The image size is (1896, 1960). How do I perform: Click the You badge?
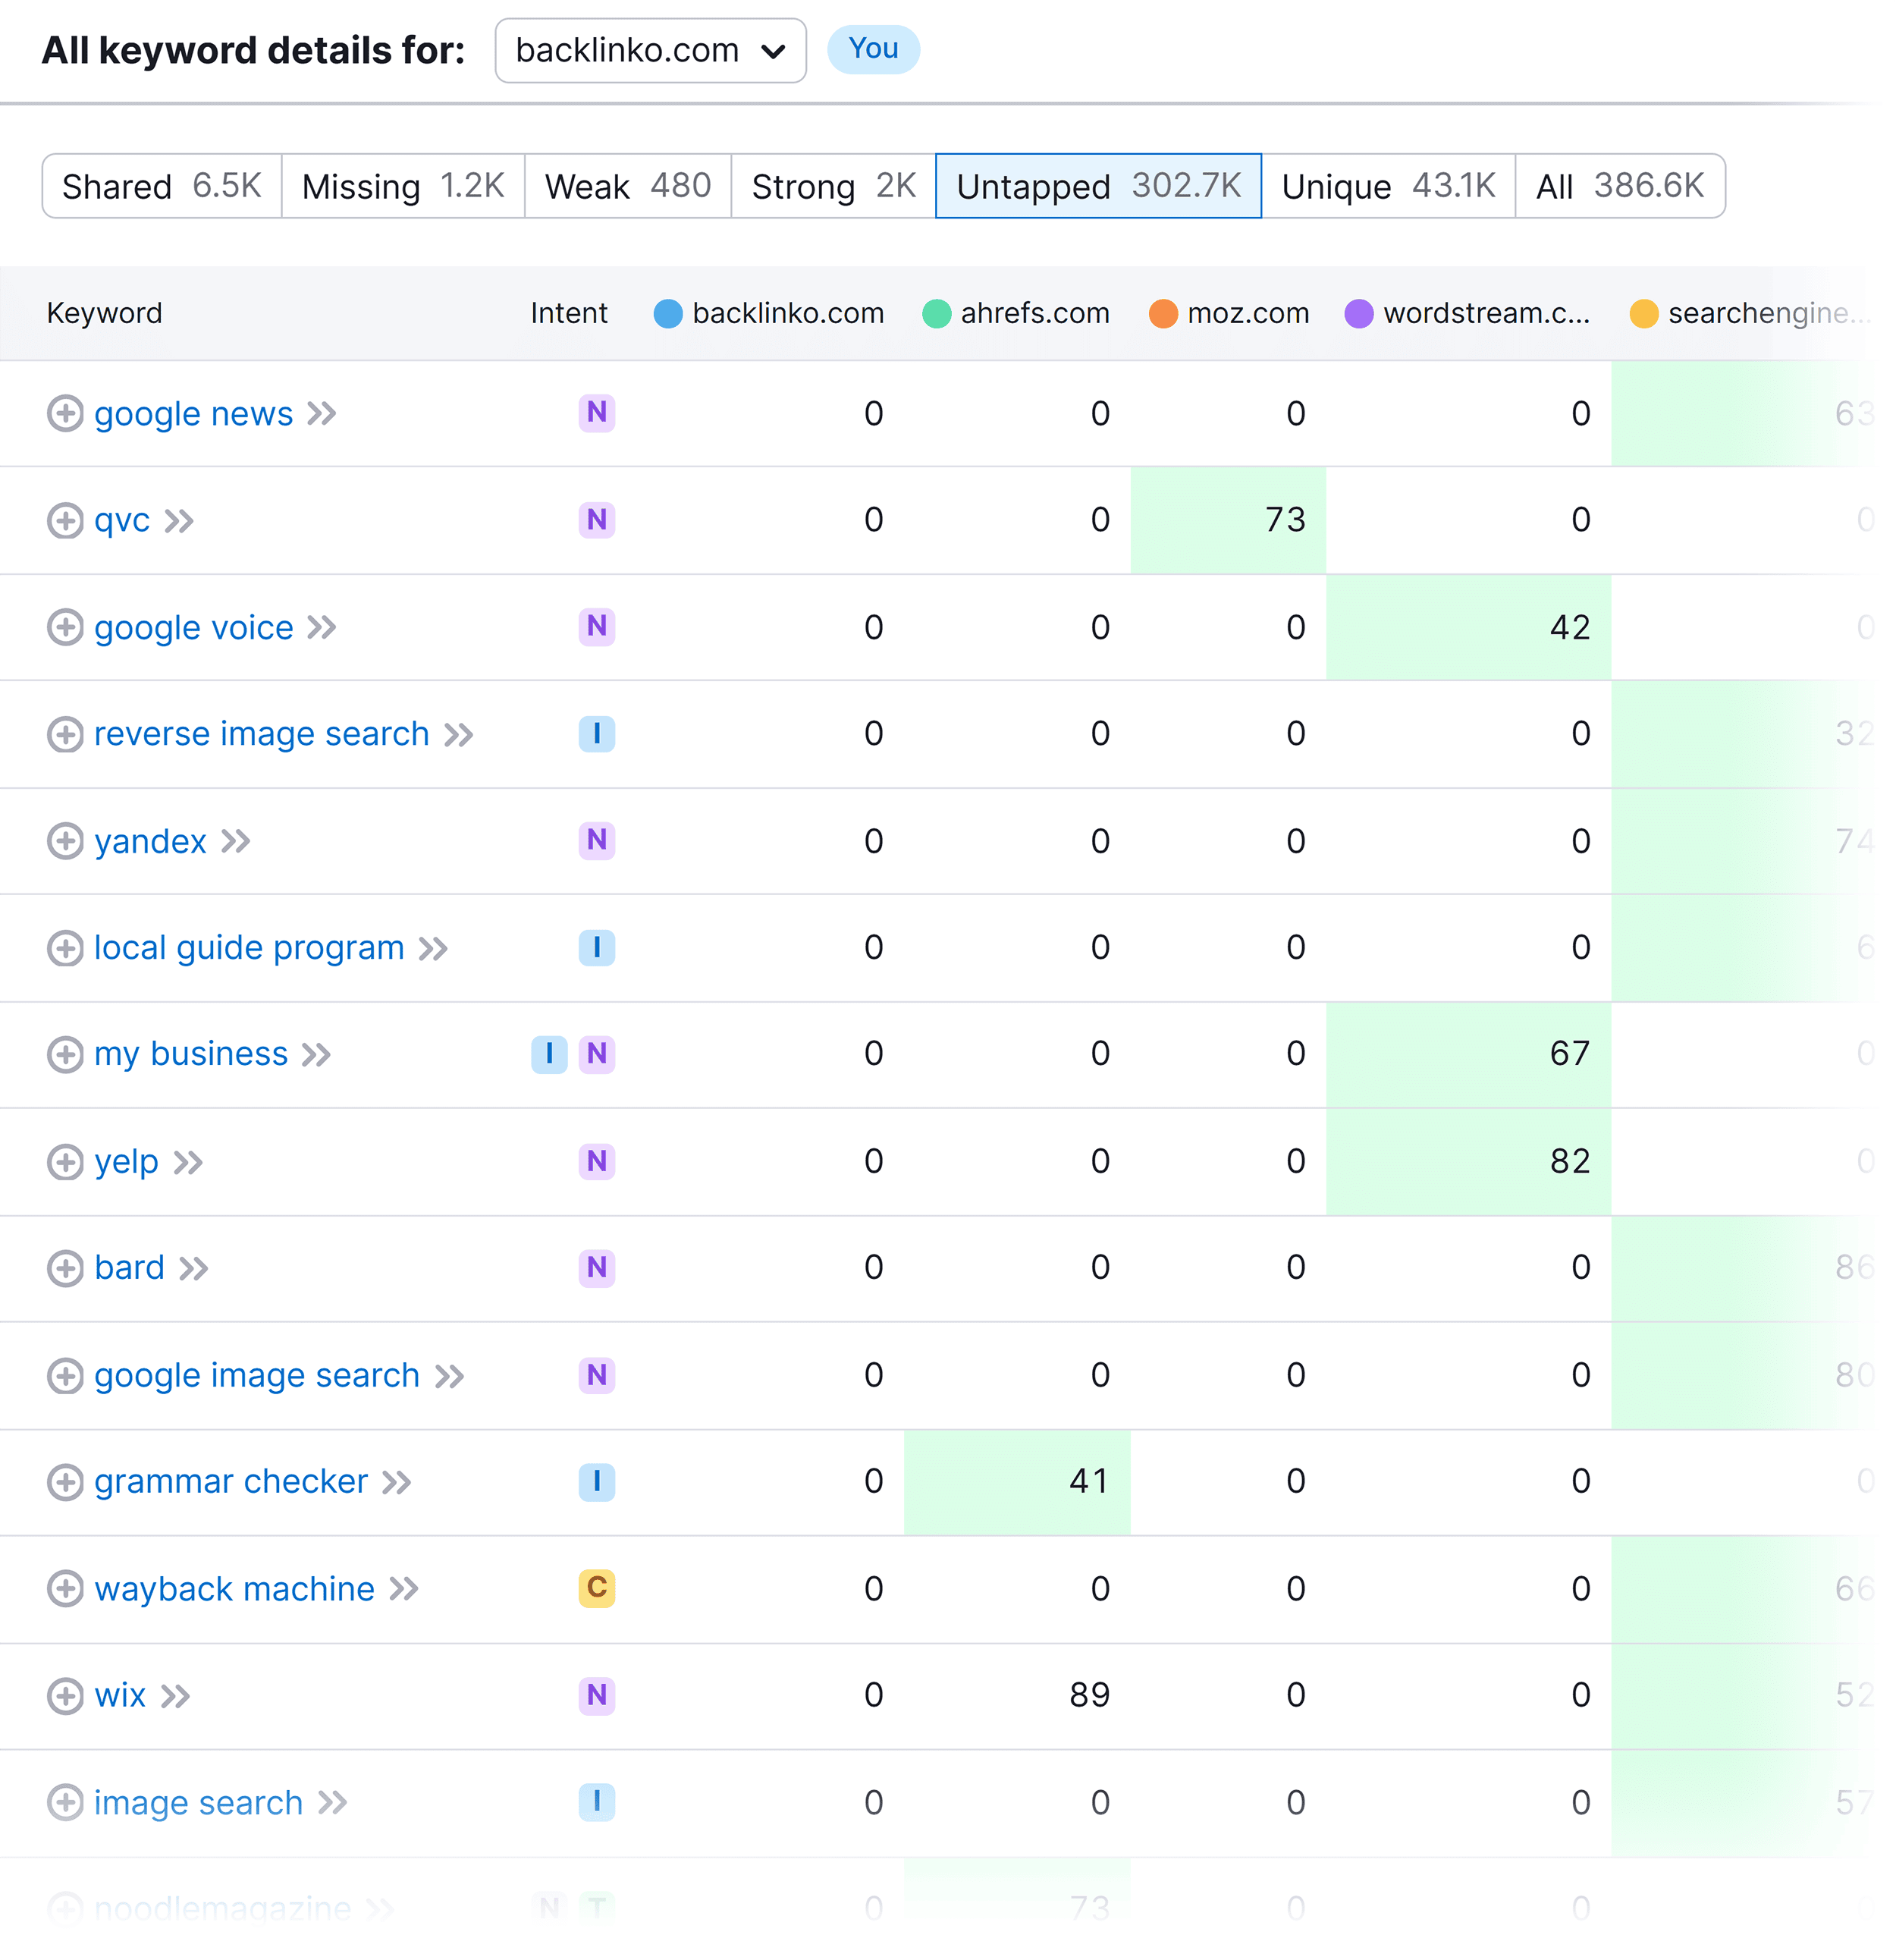[x=873, y=49]
